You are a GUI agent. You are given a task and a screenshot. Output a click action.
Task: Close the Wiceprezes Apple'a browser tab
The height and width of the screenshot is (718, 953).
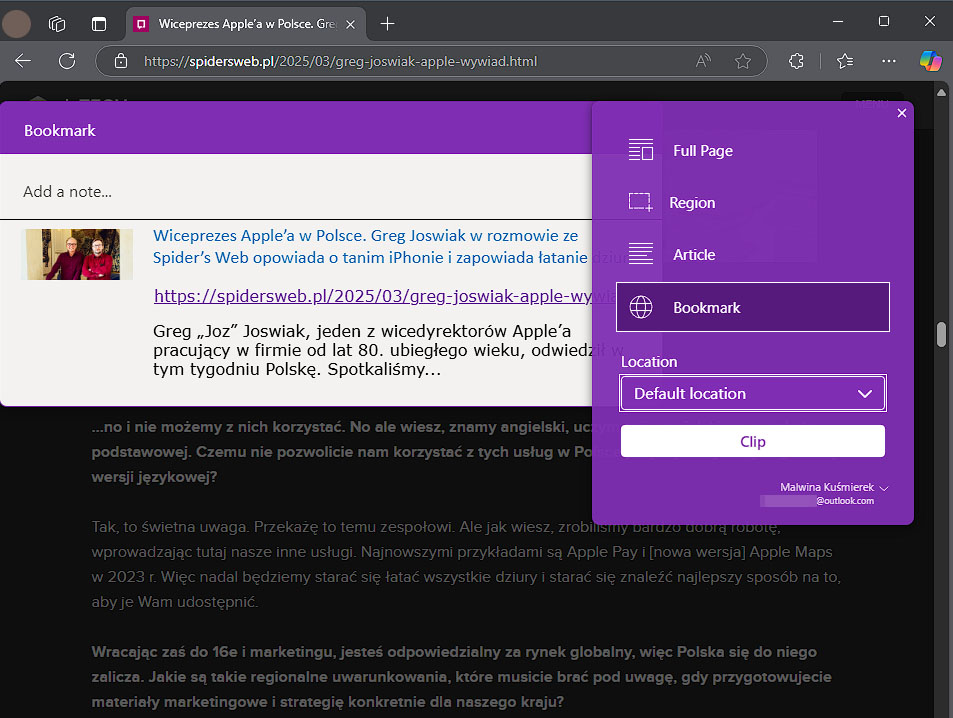(x=351, y=24)
